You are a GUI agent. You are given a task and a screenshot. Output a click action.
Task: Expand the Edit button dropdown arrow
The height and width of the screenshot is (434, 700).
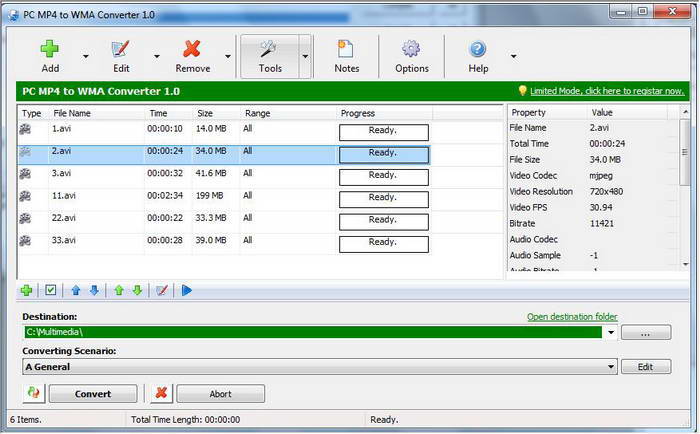157,56
